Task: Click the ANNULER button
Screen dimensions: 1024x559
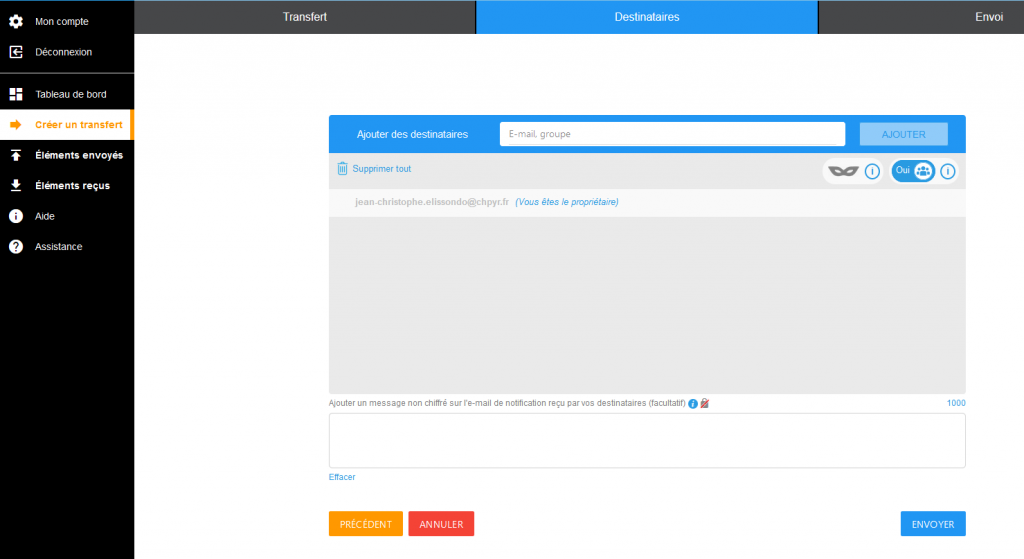Action: pyautogui.click(x=441, y=524)
